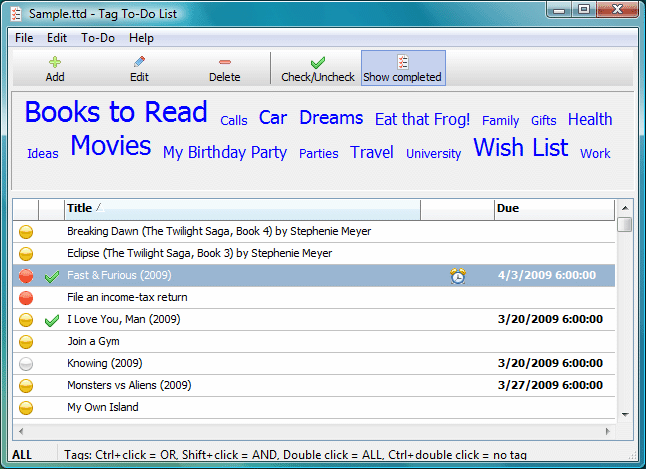Click the ALL status bar indicator
This screenshot has height=469, width=646.
(22, 455)
